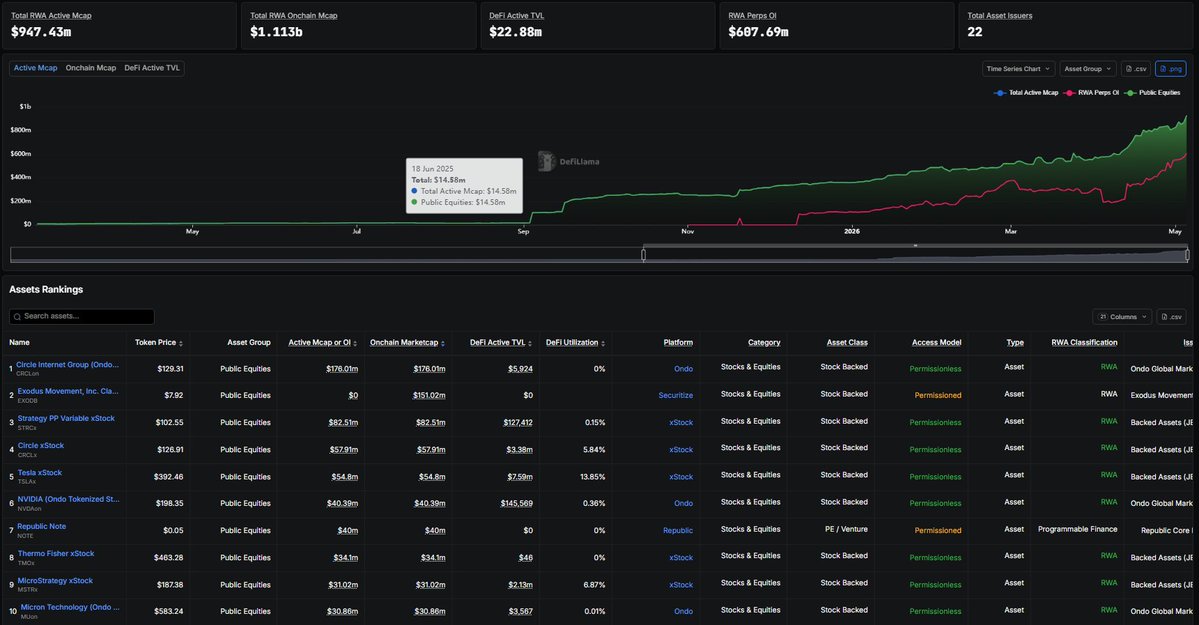Click sort arrows beside Onchain Marketcap

click(443, 343)
